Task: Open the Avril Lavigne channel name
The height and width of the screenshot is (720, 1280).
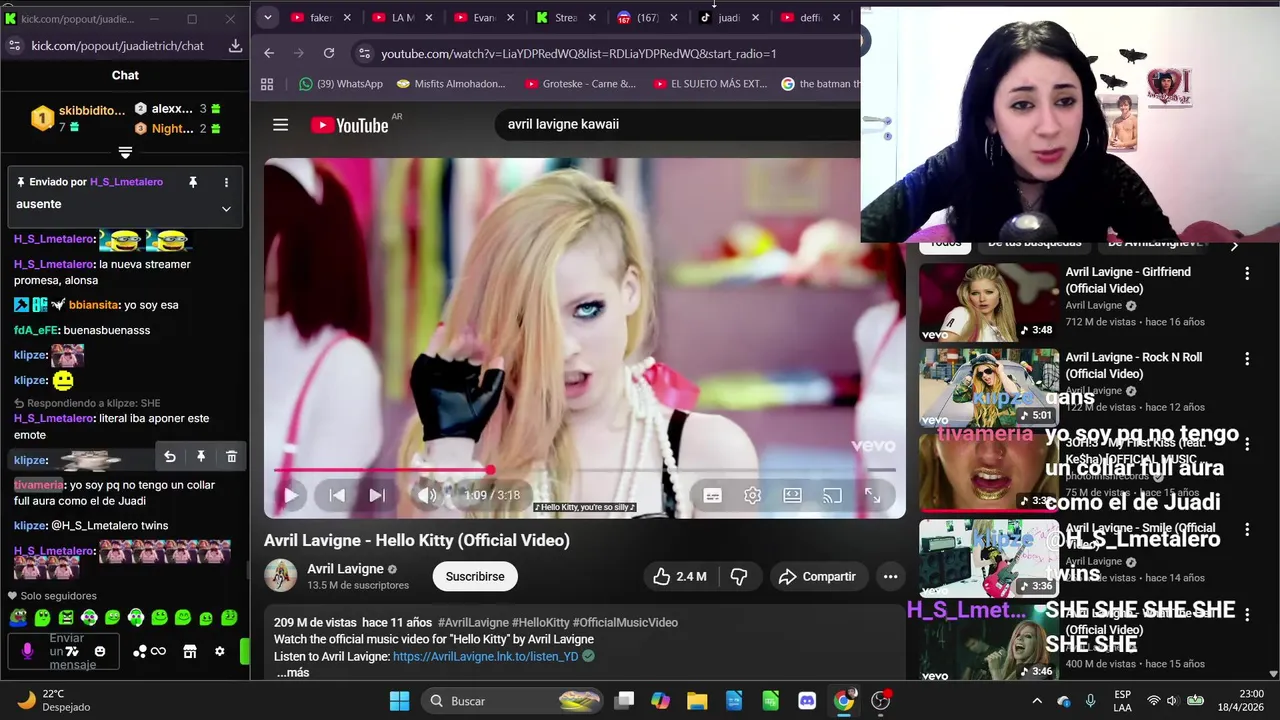Action: coord(345,568)
